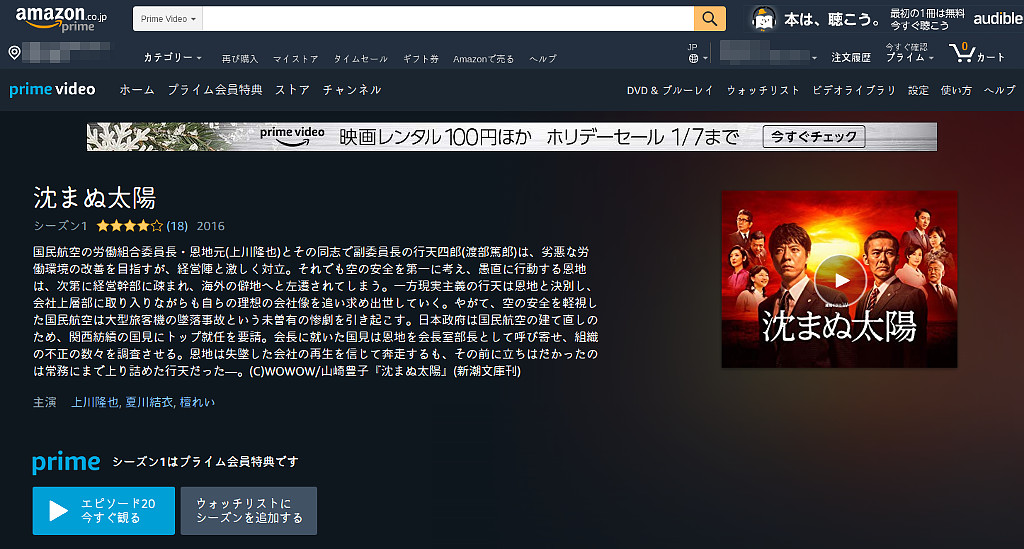Image resolution: width=1024 pixels, height=549 pixels.
Task: Open ヘルプ in the Prime Video bar
Action: pyautogui.click(x=1000, y=91)
